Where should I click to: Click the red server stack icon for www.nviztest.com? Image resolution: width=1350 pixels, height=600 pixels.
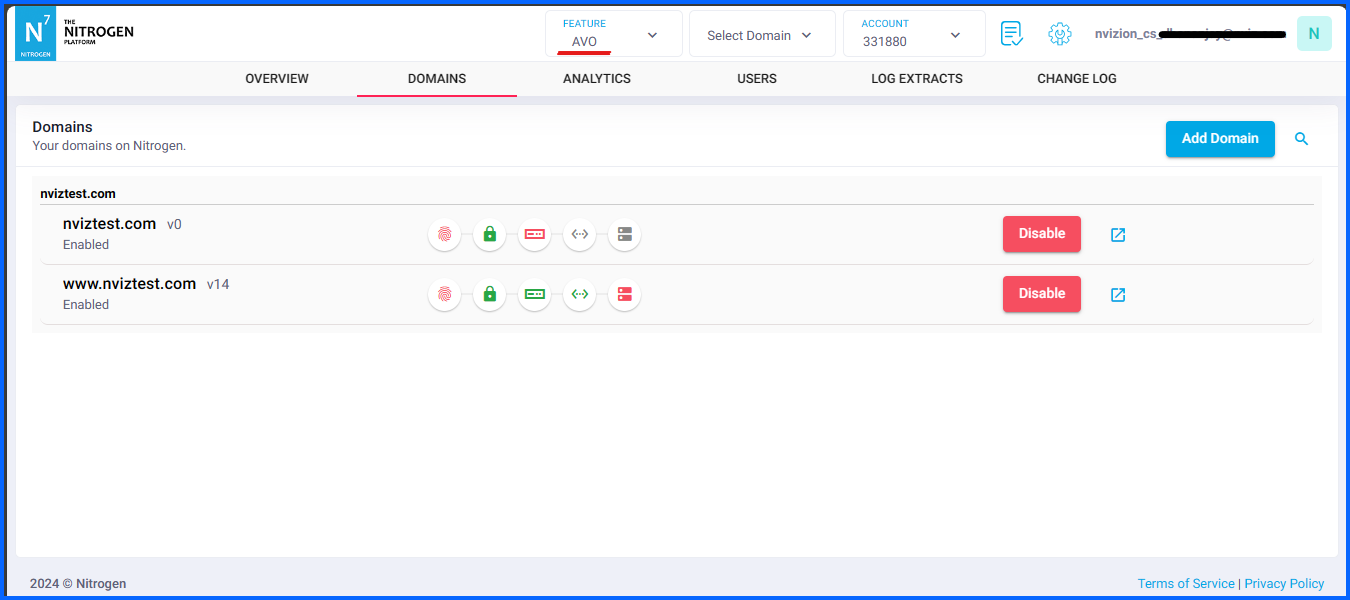(624, 294)
